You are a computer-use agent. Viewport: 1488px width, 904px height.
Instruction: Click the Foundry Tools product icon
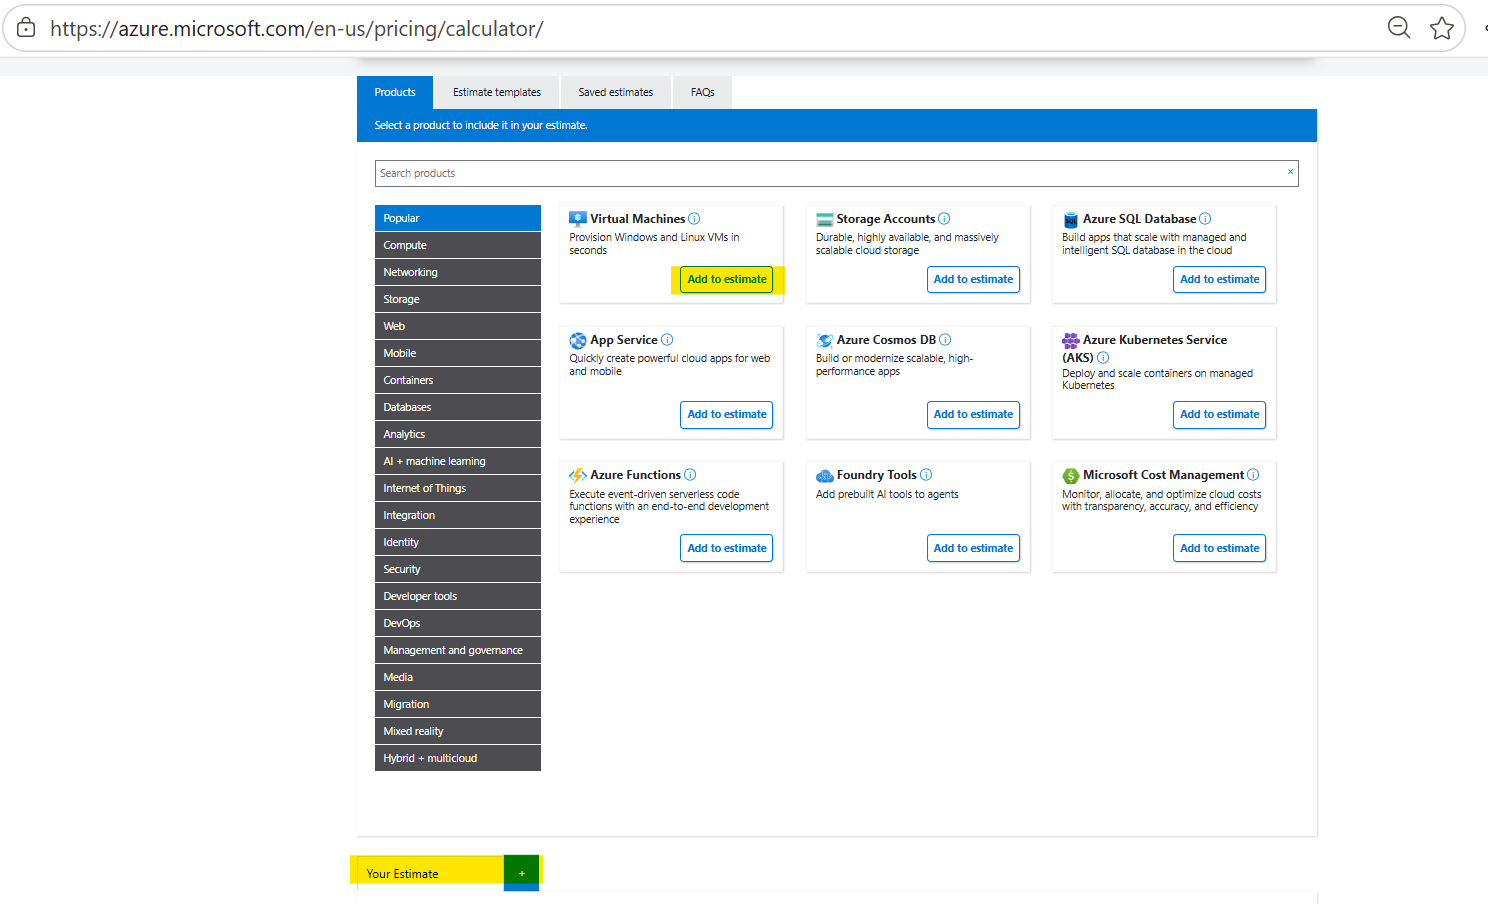coord(825,475)
